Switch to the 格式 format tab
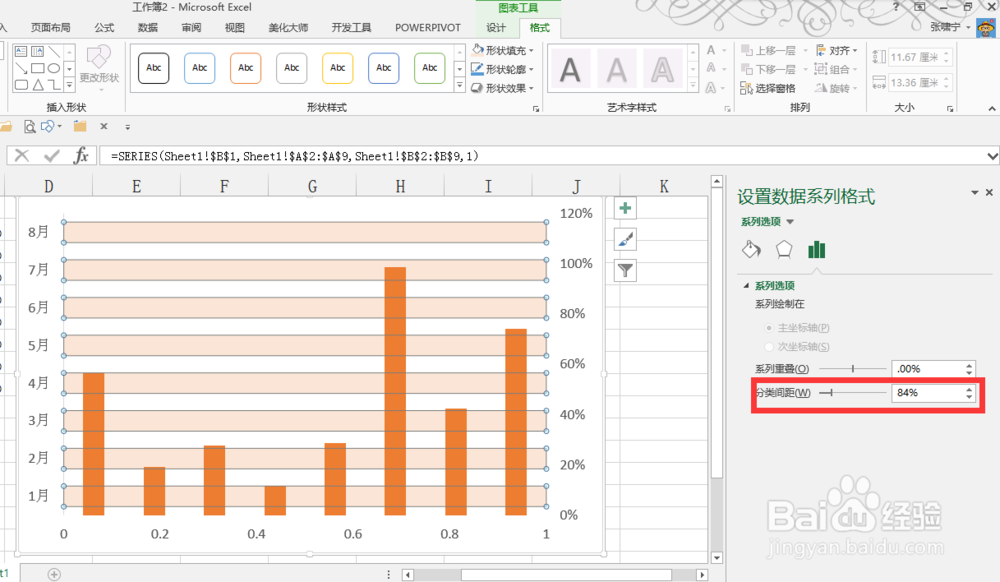This screenshot has width=1000, height=582. 540,27
